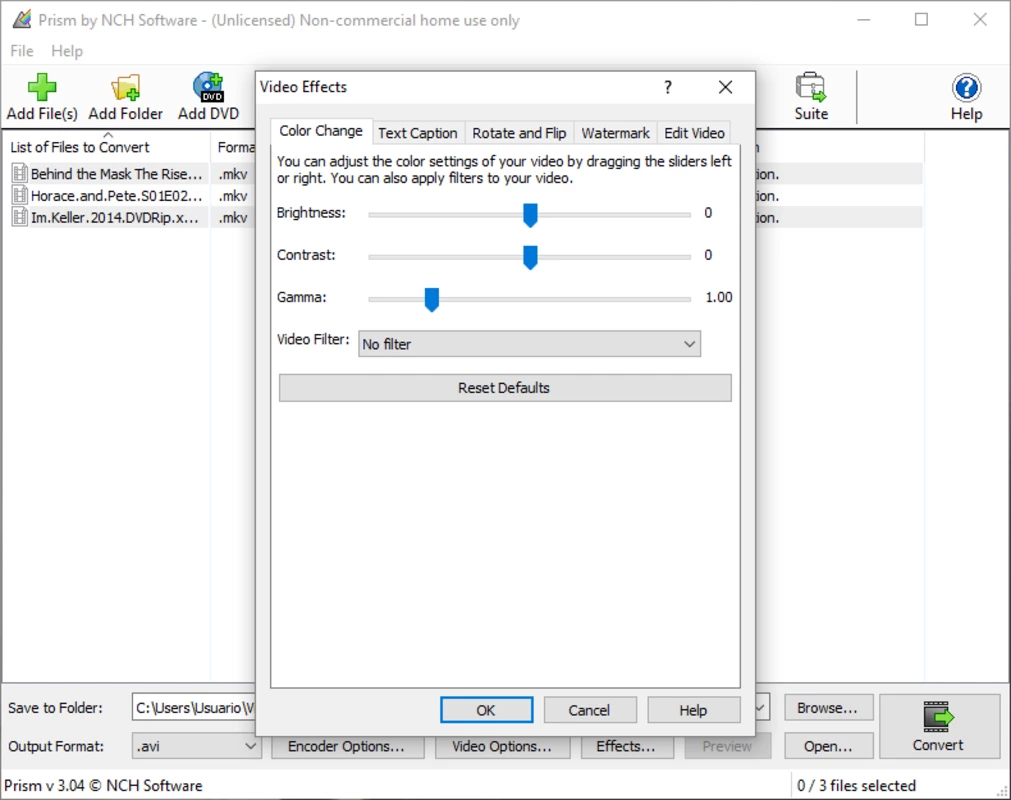Click Cancel in Video Effects dialog

click(589, 710)
